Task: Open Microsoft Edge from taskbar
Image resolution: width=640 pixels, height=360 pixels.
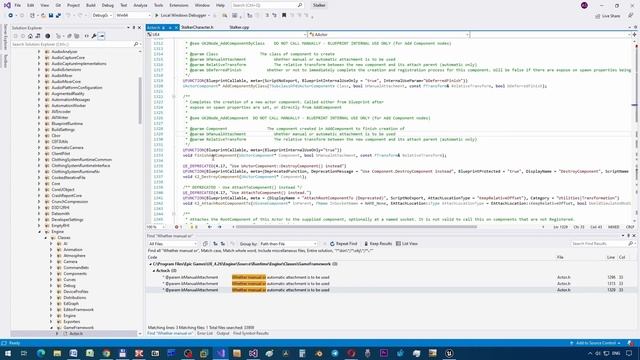Action: 41,353
